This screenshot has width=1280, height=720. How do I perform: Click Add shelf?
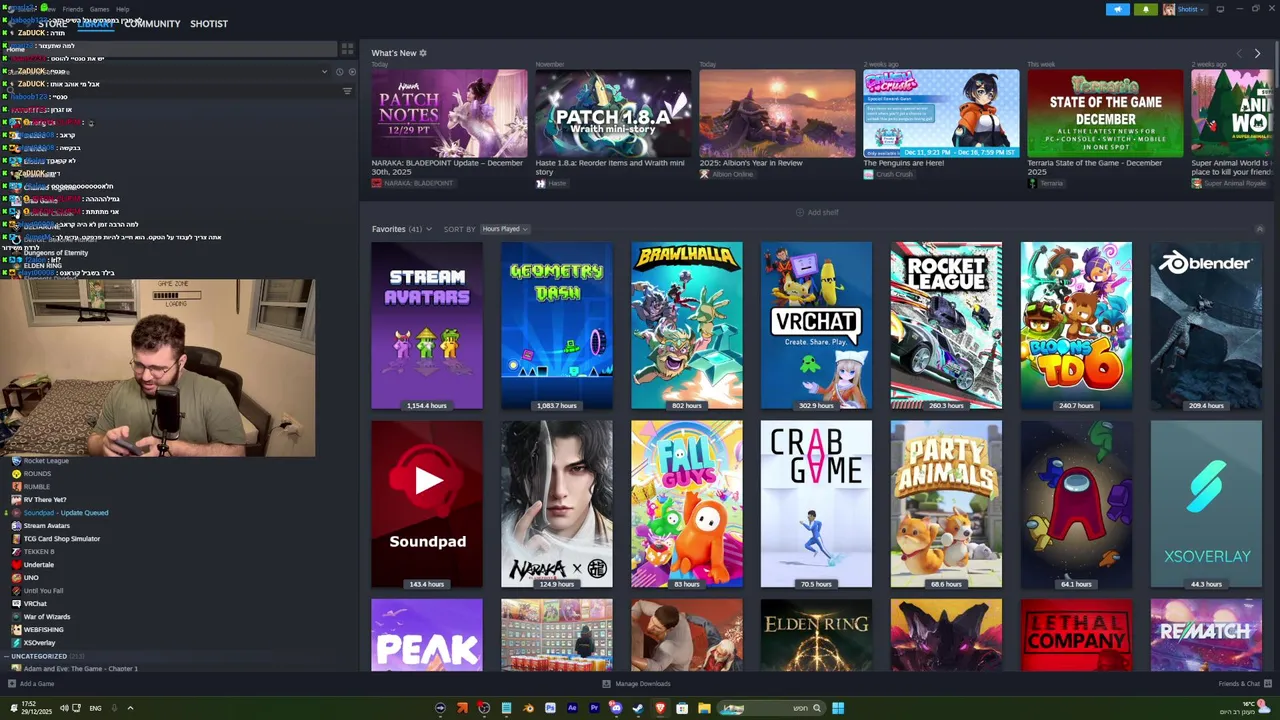tap(817, 212)
